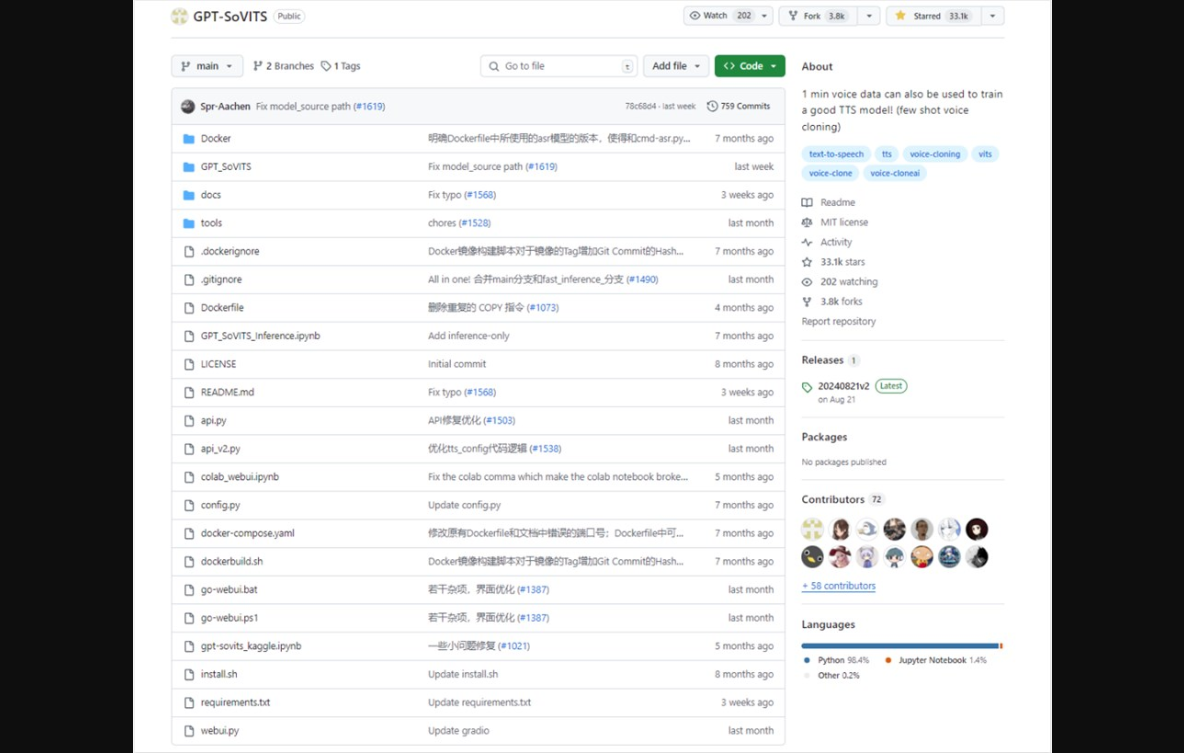This screenshot has height=753, width=1184.
Task: Click the first contributor avatar
Action: pyautogui.click(x=812, y=529)
